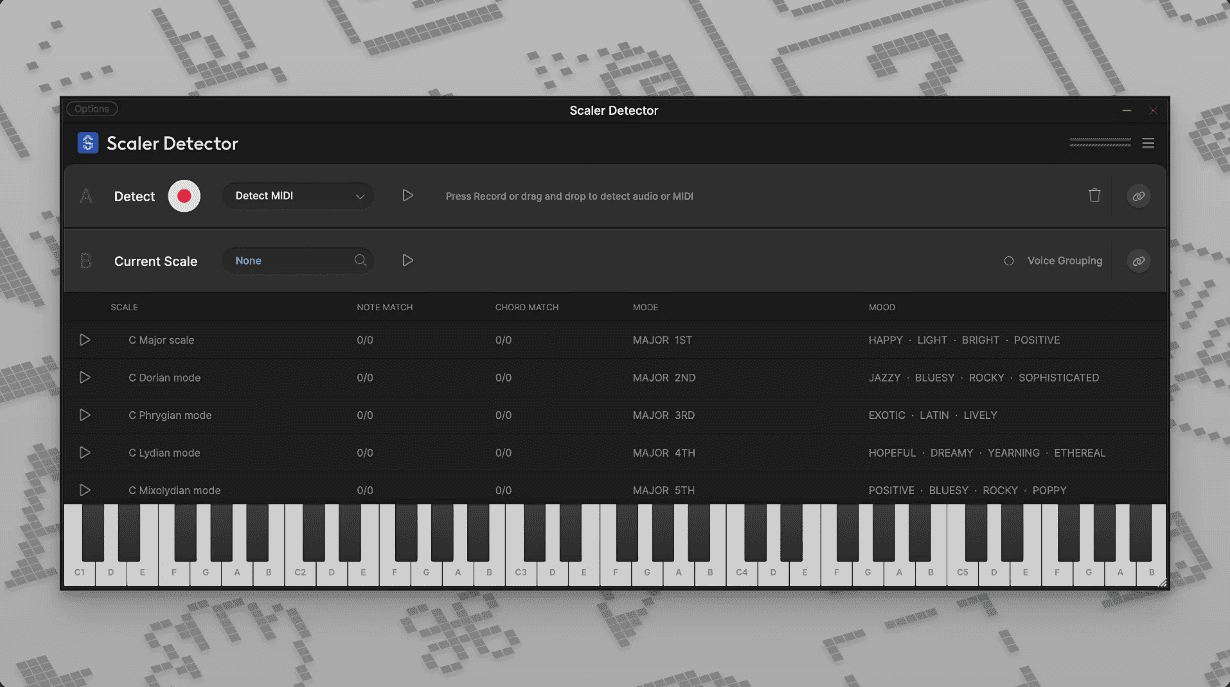Click the B section label icon

click(x=86, y=261)
